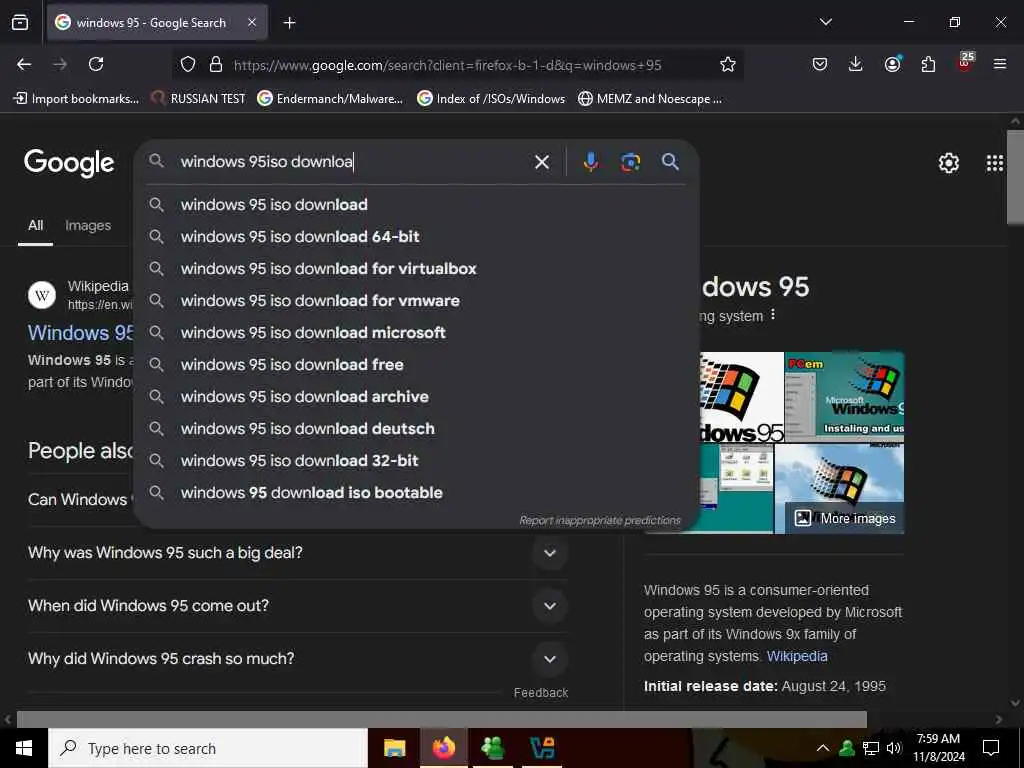
Task: Click the horizontal scrollbar at page bottom
Action: tap(441, 720)
